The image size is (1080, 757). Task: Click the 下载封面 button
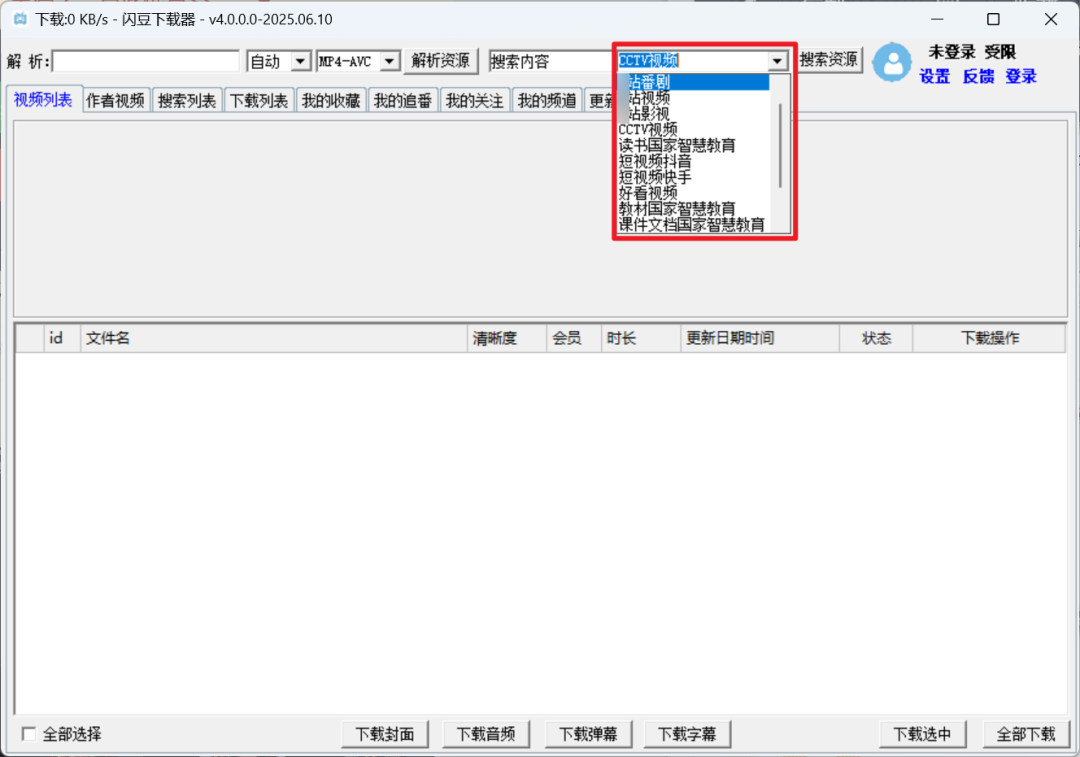385,733
